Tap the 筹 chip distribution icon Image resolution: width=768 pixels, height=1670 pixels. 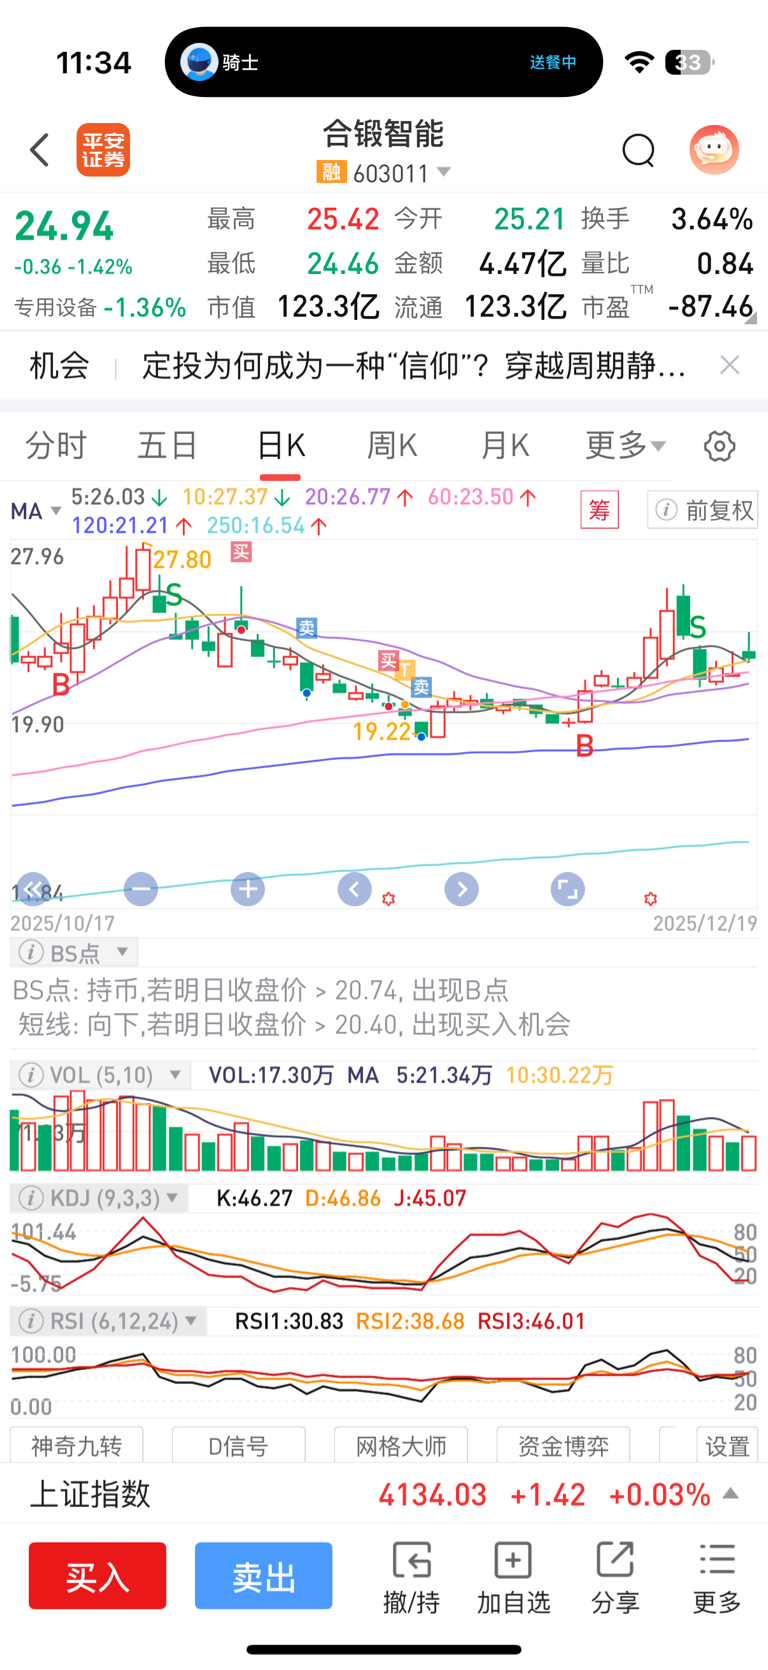600,510
